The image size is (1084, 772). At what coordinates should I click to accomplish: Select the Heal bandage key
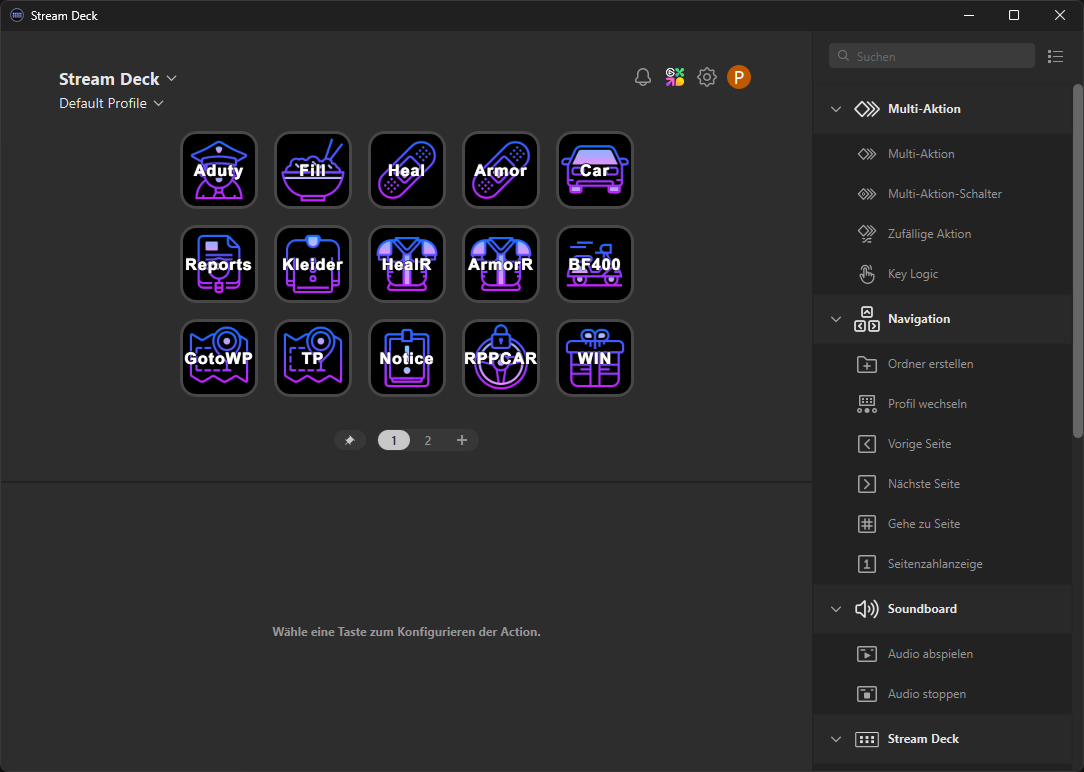click(406, 170)
